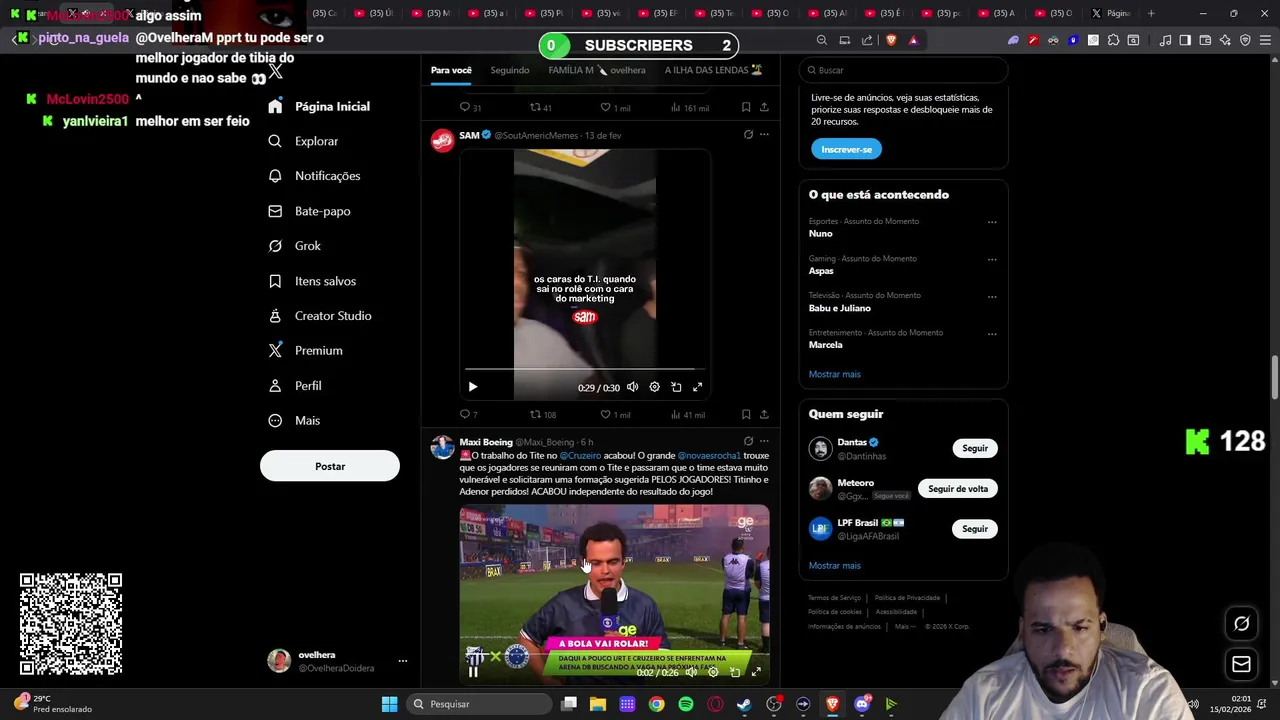This screenshot has height=720, width=1280.
Task: Open the floating Grok button
Action: pyautogui.click(x=1241, y=623)
